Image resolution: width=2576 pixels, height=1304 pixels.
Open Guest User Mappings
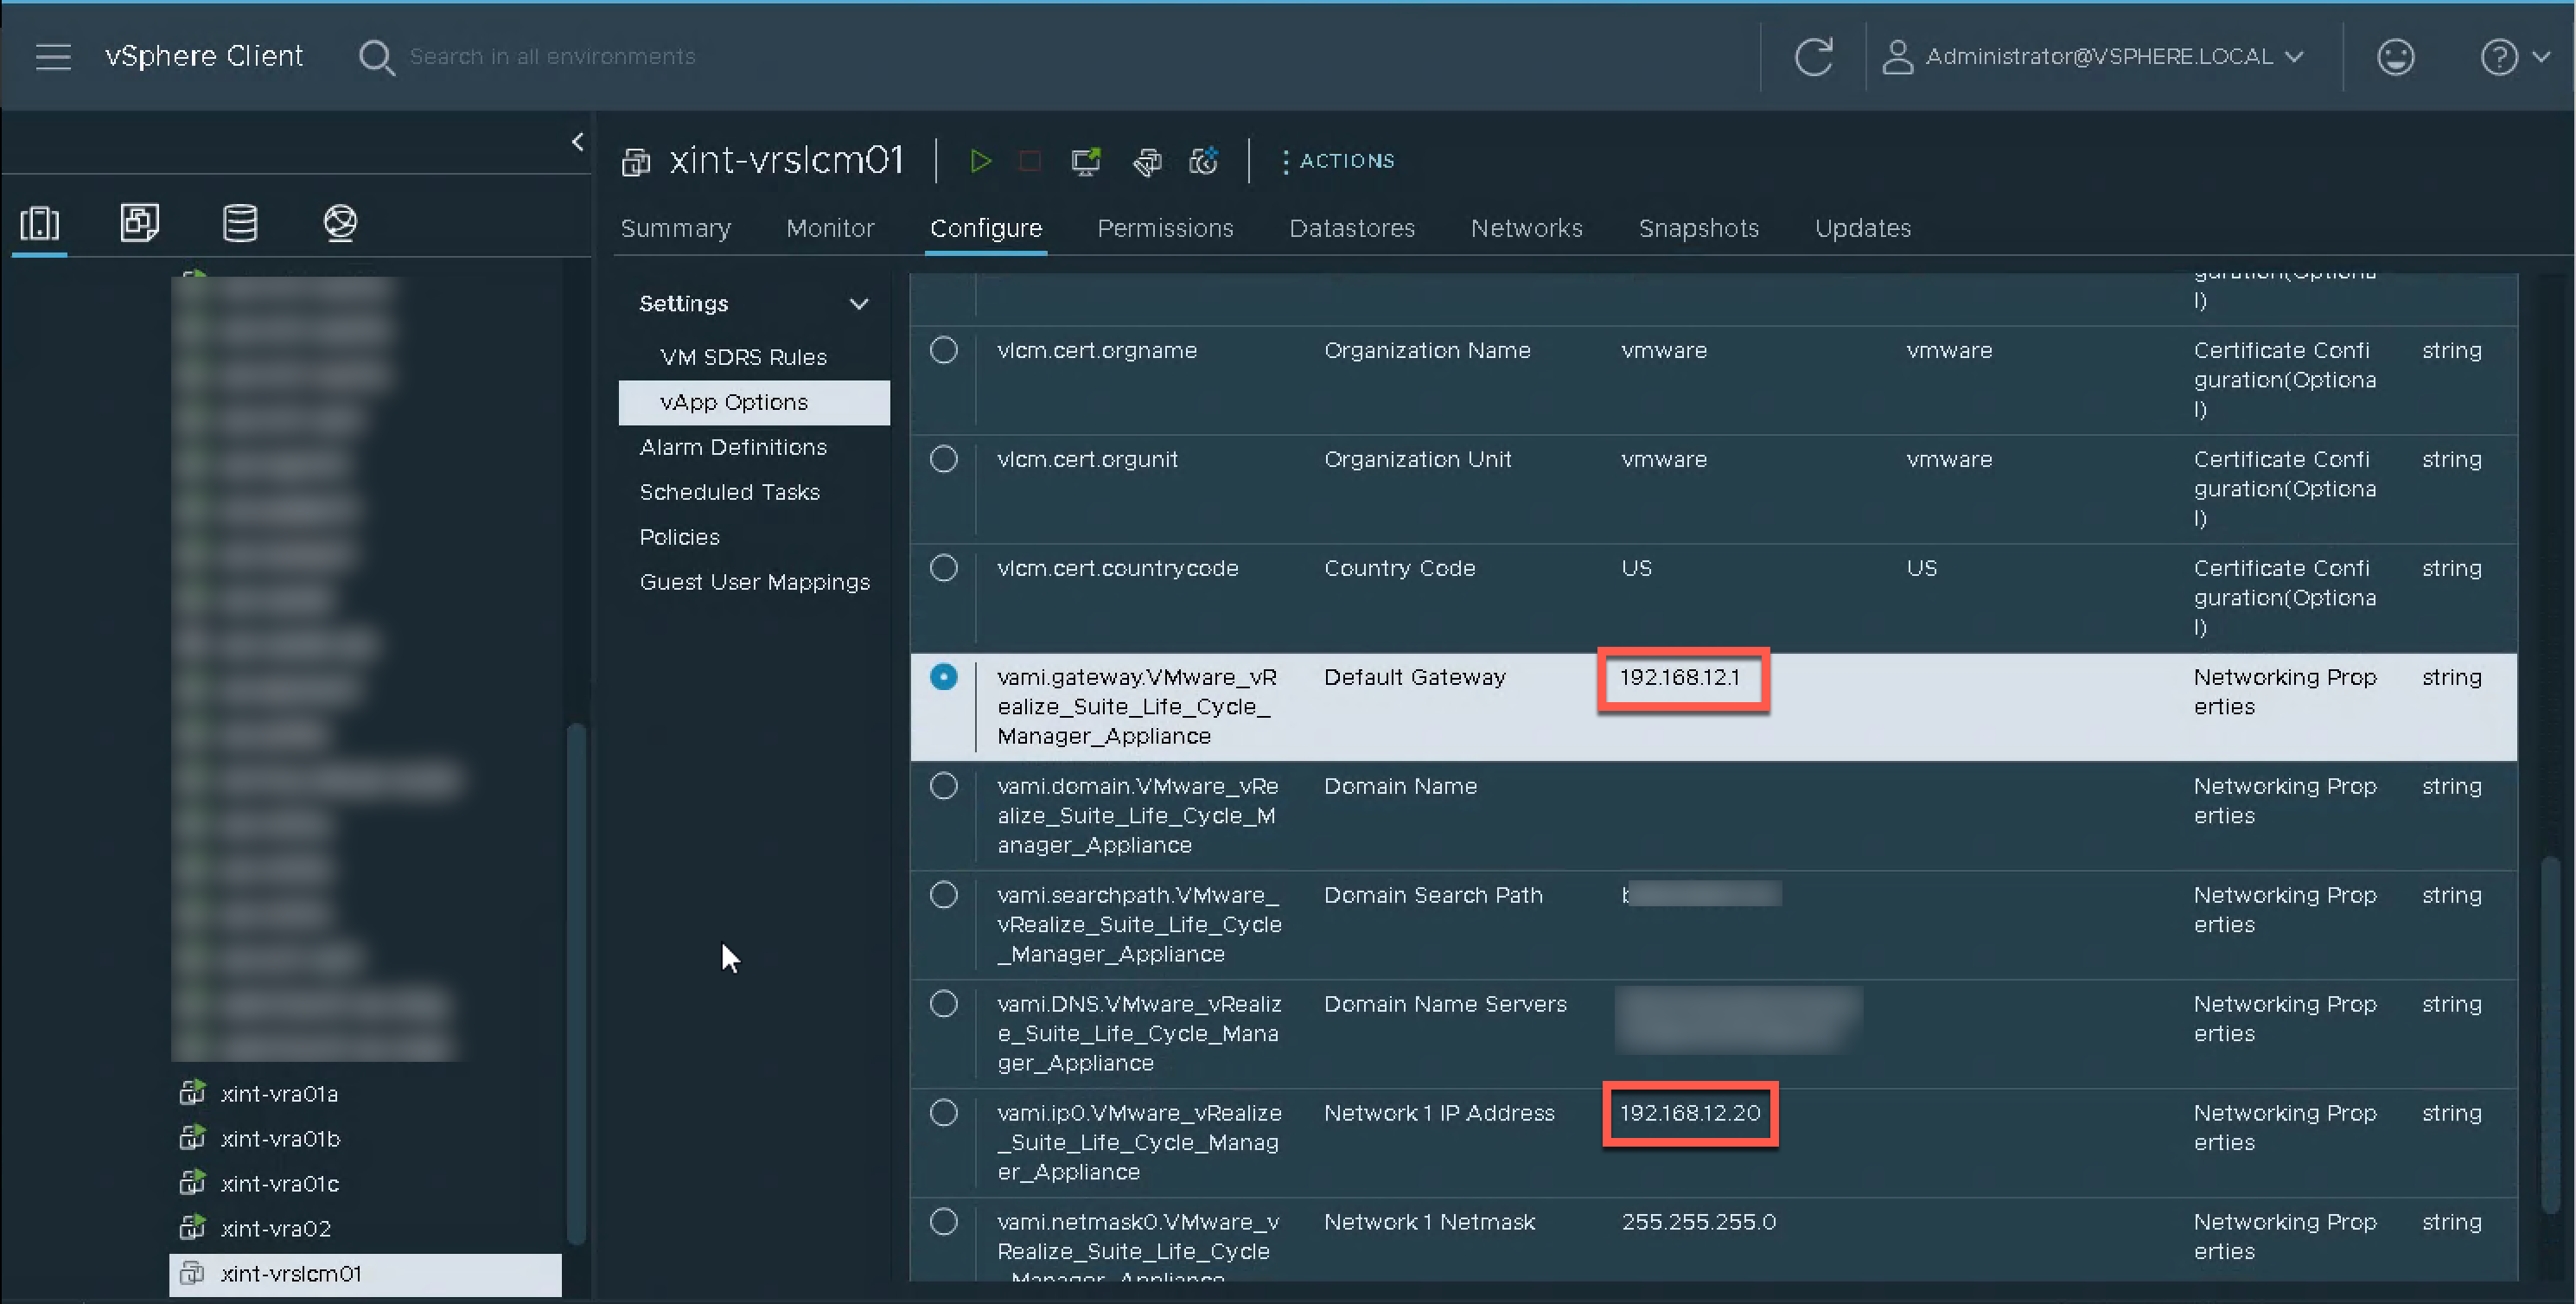(x=754, y=582)
